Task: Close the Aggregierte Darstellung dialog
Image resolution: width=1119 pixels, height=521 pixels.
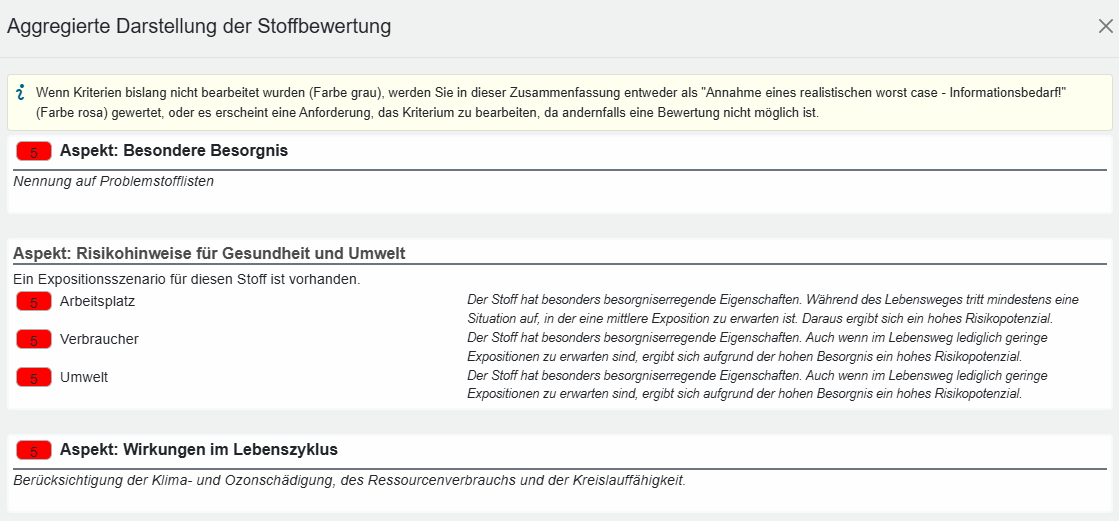Action: click(x=1105, y=27)
